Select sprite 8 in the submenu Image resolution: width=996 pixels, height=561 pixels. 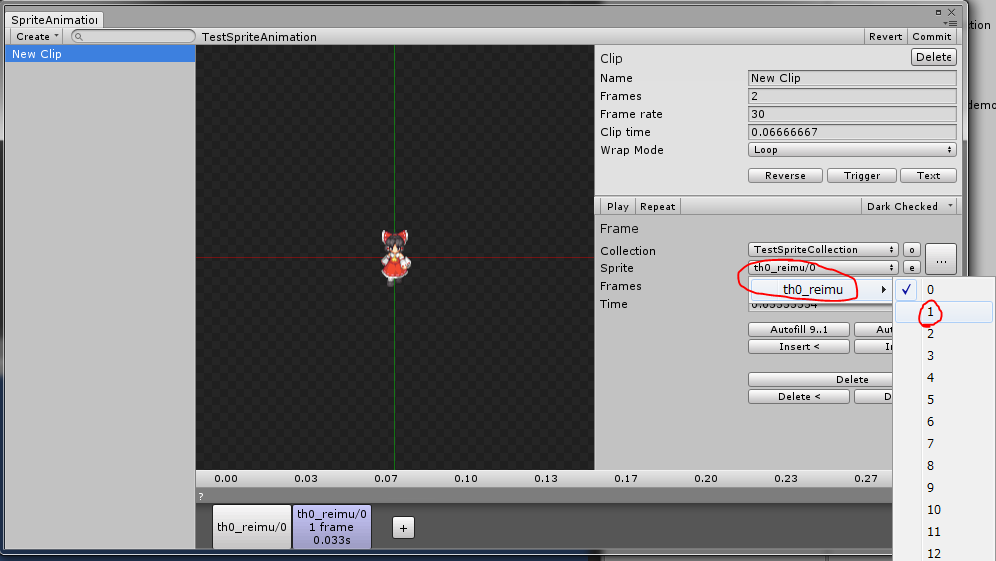944,466
